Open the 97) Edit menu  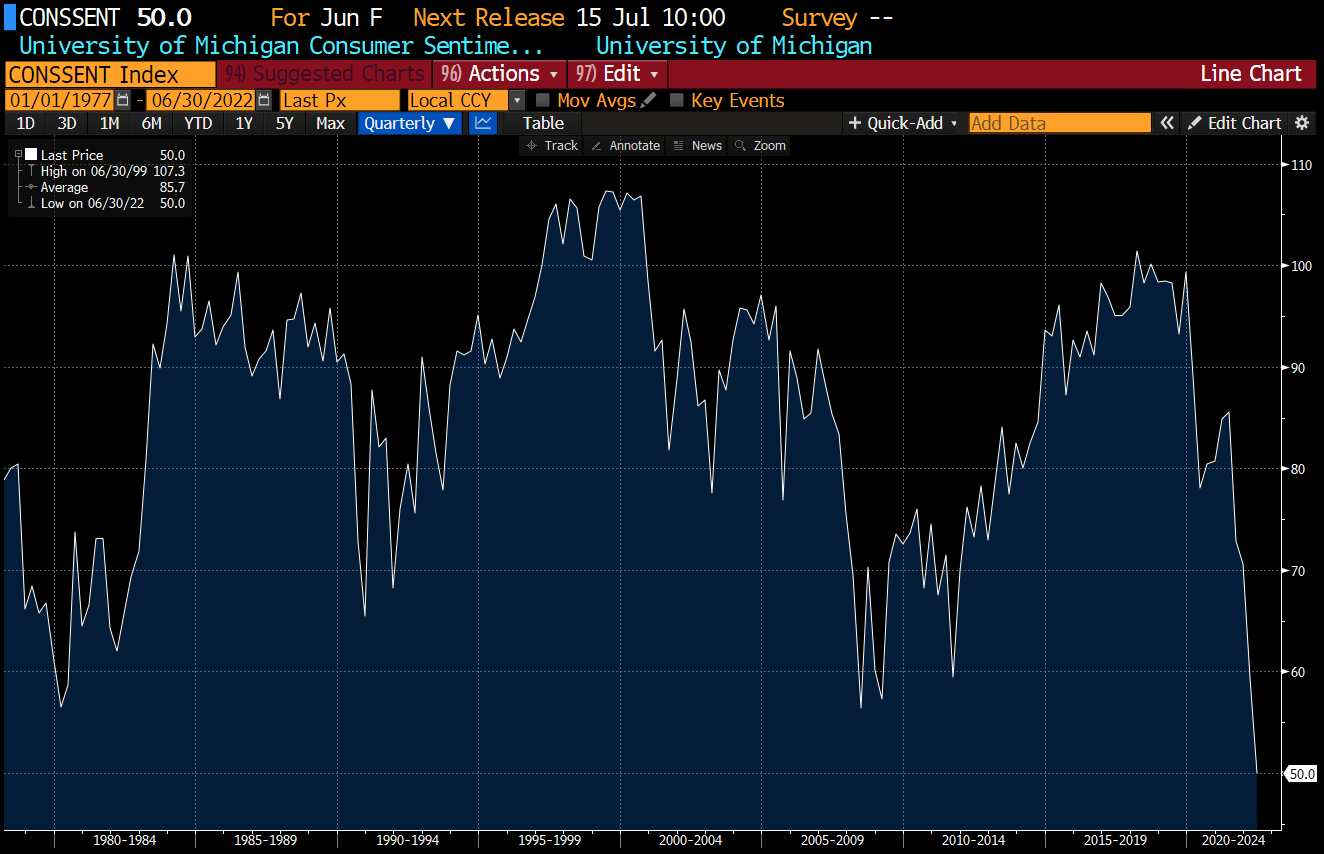(617, 74)
